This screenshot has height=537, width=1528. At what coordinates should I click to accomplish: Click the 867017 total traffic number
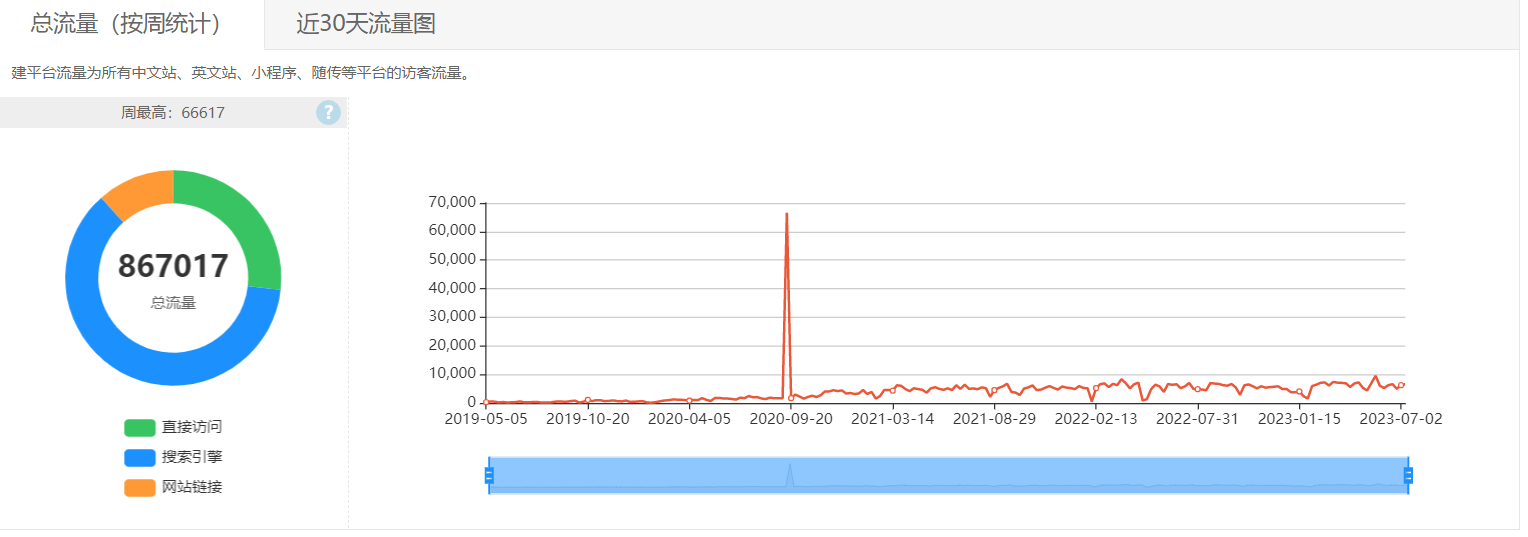coord(173,266)
